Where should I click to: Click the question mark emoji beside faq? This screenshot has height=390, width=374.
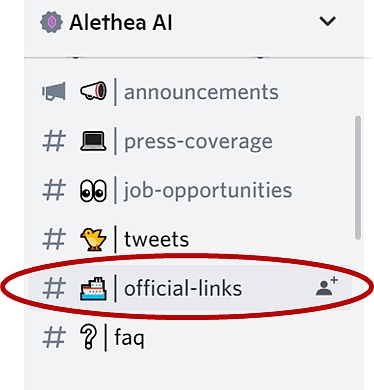[x=89, y=337]
